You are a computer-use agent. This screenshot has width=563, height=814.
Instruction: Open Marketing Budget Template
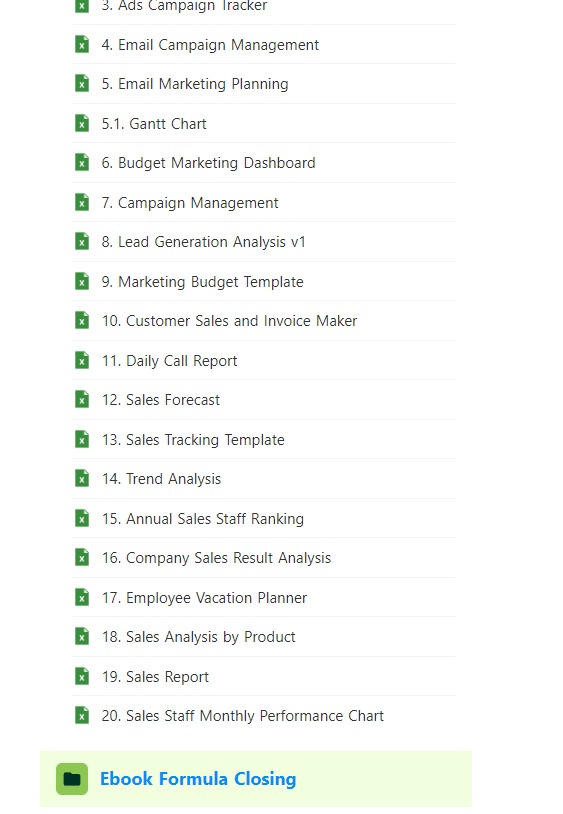(202, 281)
